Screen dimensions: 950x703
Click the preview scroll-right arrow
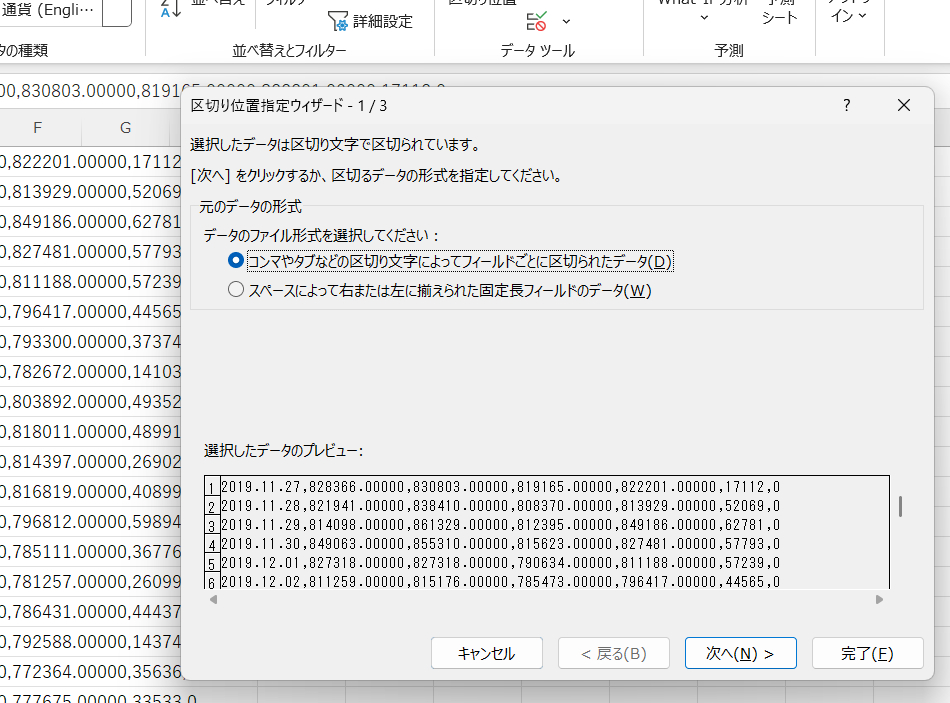tap(879, 599)
